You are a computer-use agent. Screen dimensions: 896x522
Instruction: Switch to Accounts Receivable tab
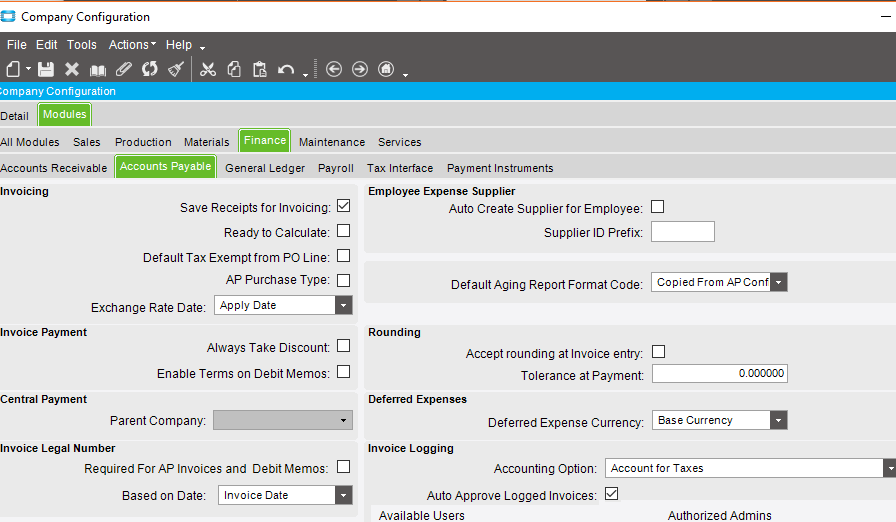click(x=54, y=168)
